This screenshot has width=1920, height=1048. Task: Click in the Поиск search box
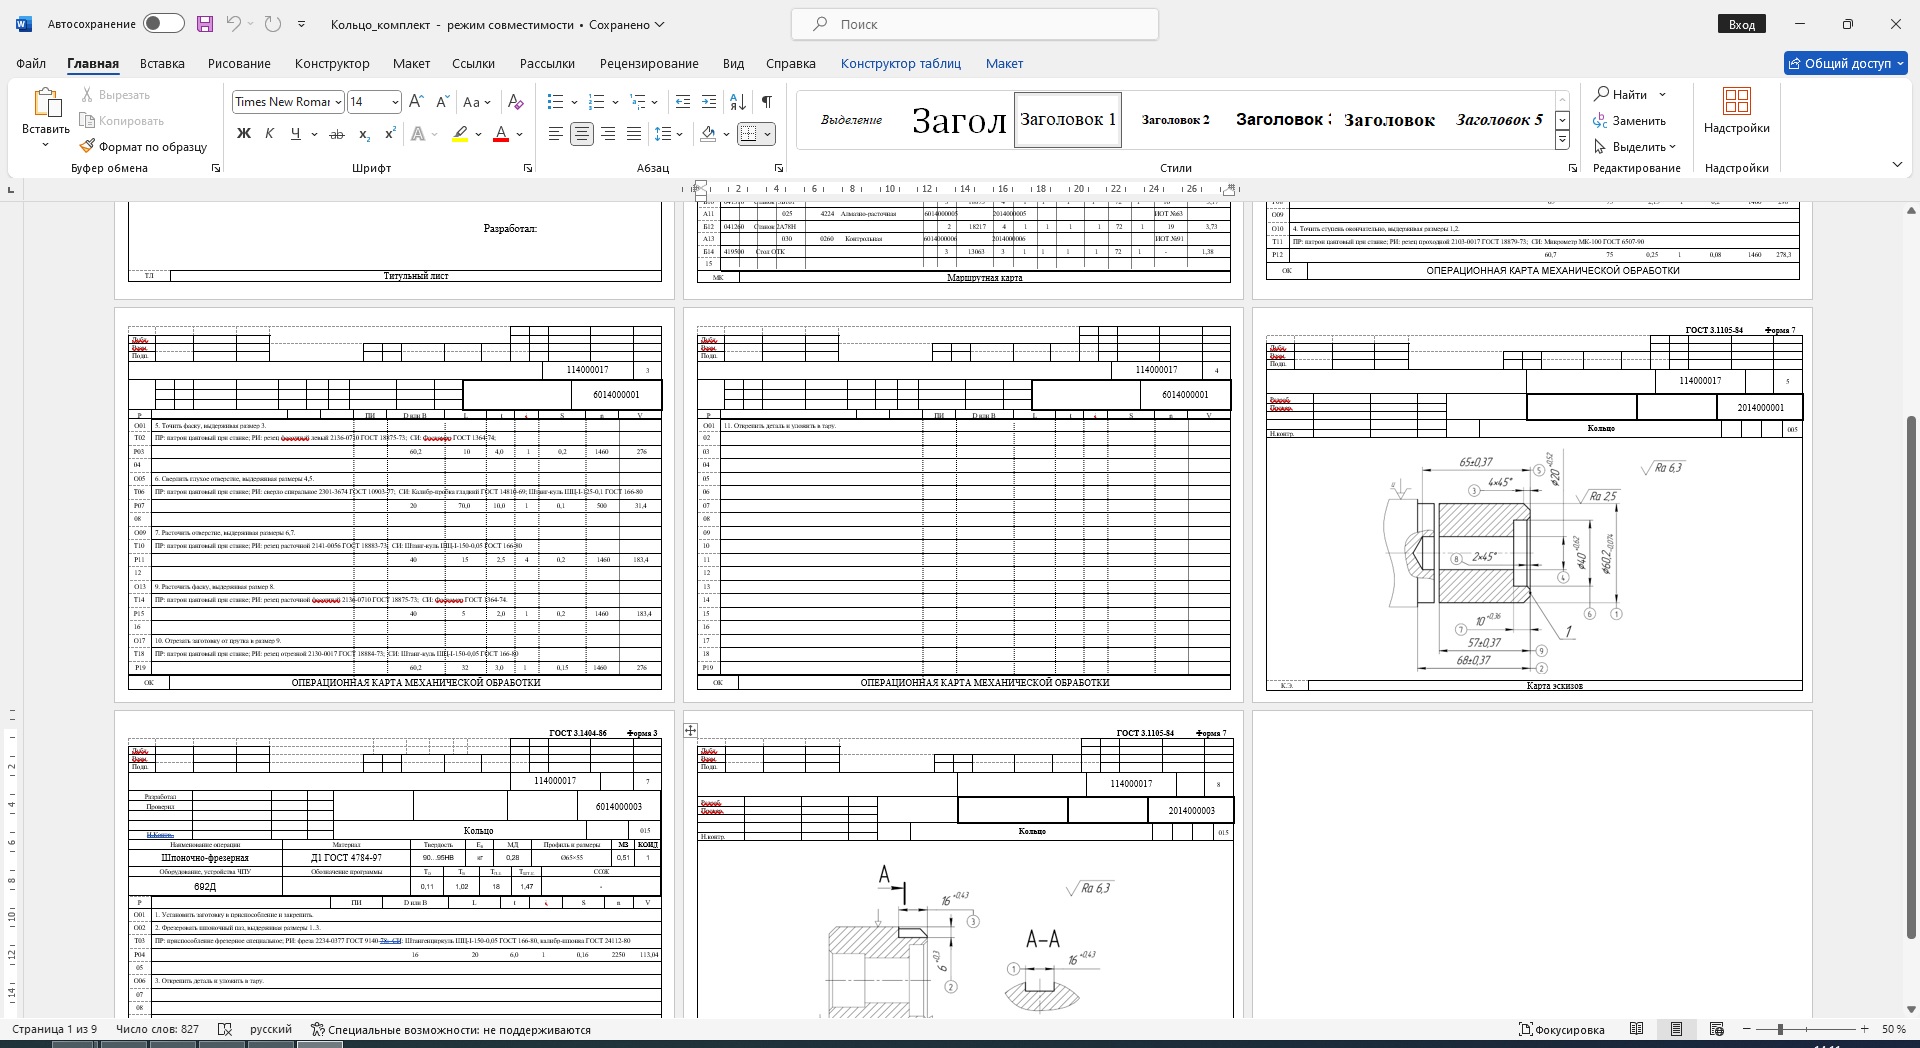(x=975, y=24)
